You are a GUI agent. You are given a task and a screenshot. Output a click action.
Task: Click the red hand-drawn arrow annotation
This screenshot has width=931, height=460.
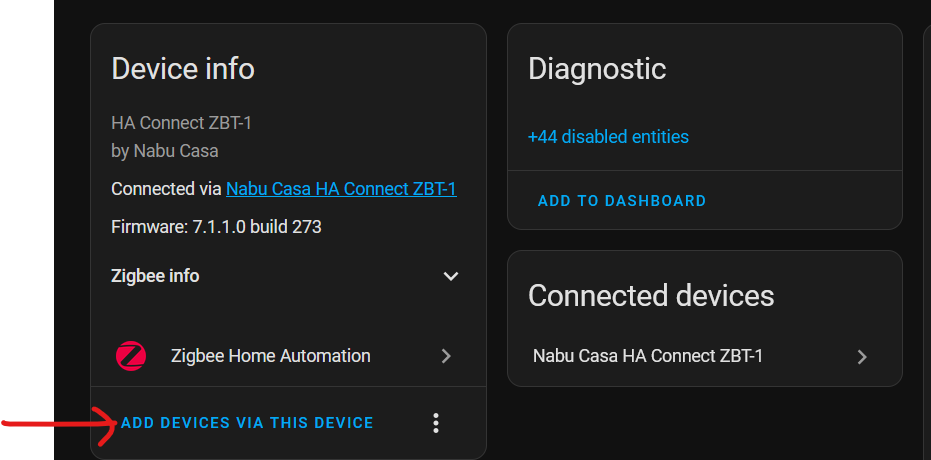tap(59, 423)
